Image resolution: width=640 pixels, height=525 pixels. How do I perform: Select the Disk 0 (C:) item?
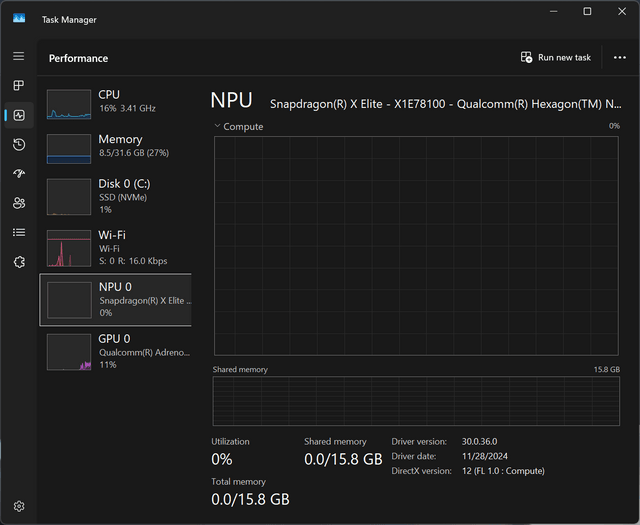(116, 196)
